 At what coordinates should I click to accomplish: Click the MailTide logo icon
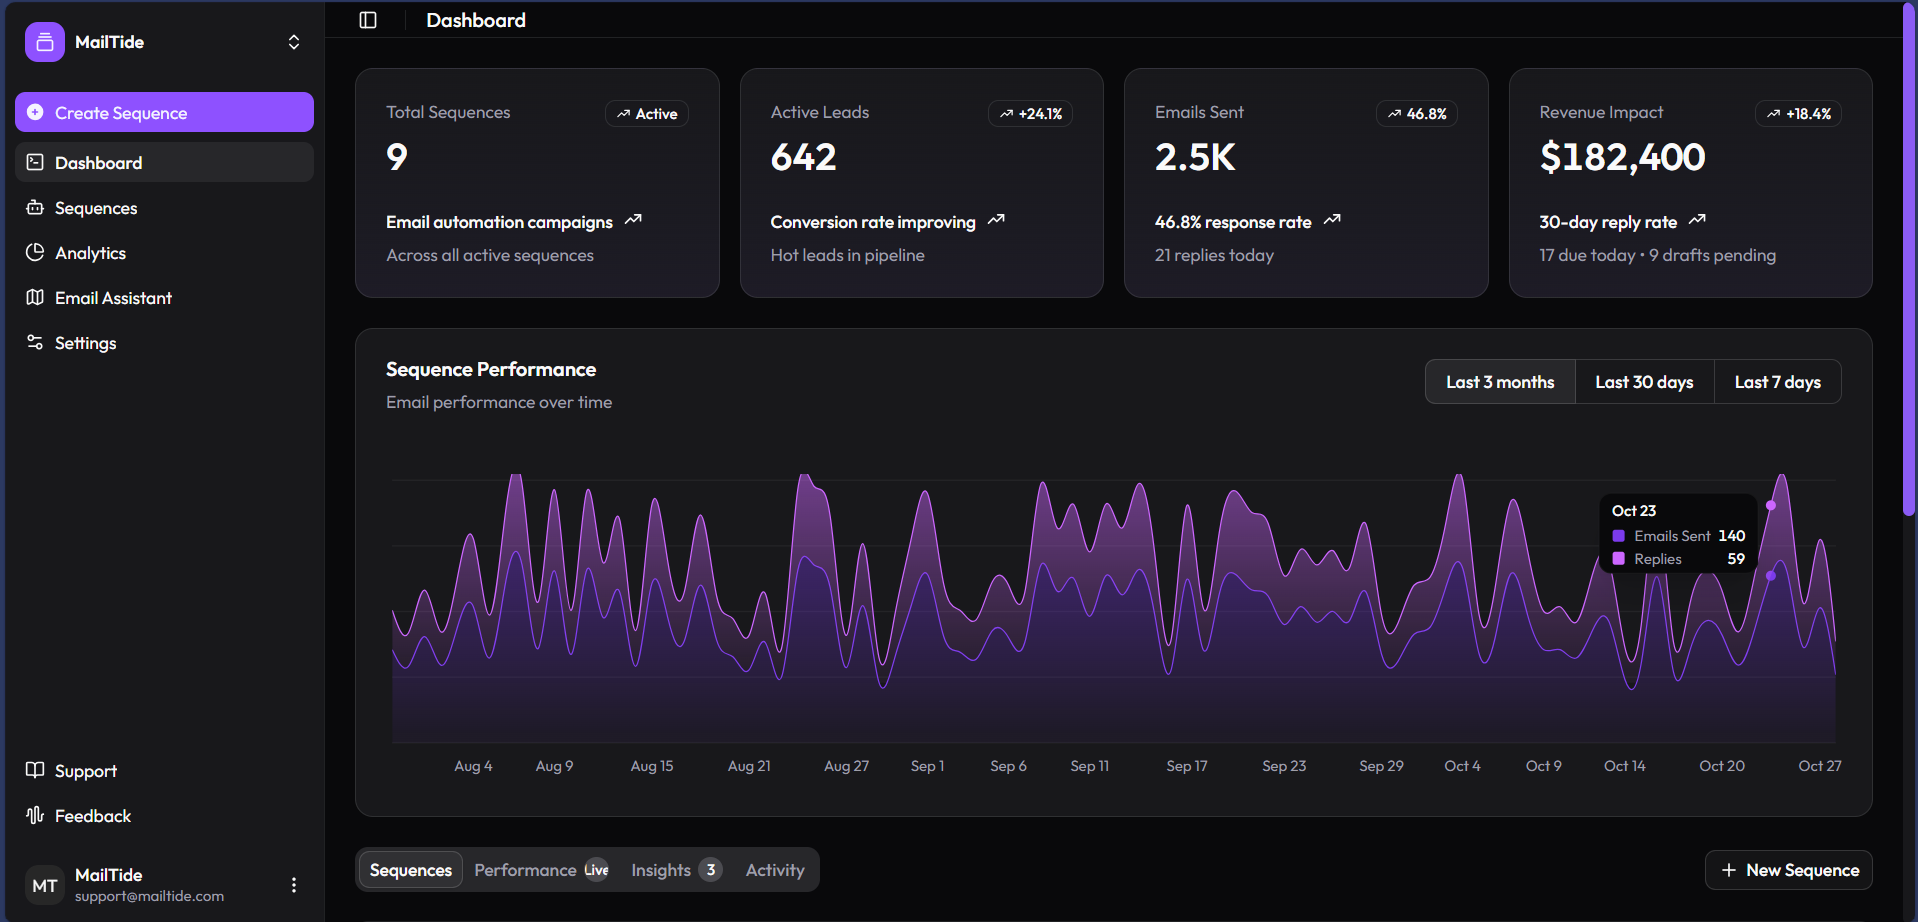point(45,42)
